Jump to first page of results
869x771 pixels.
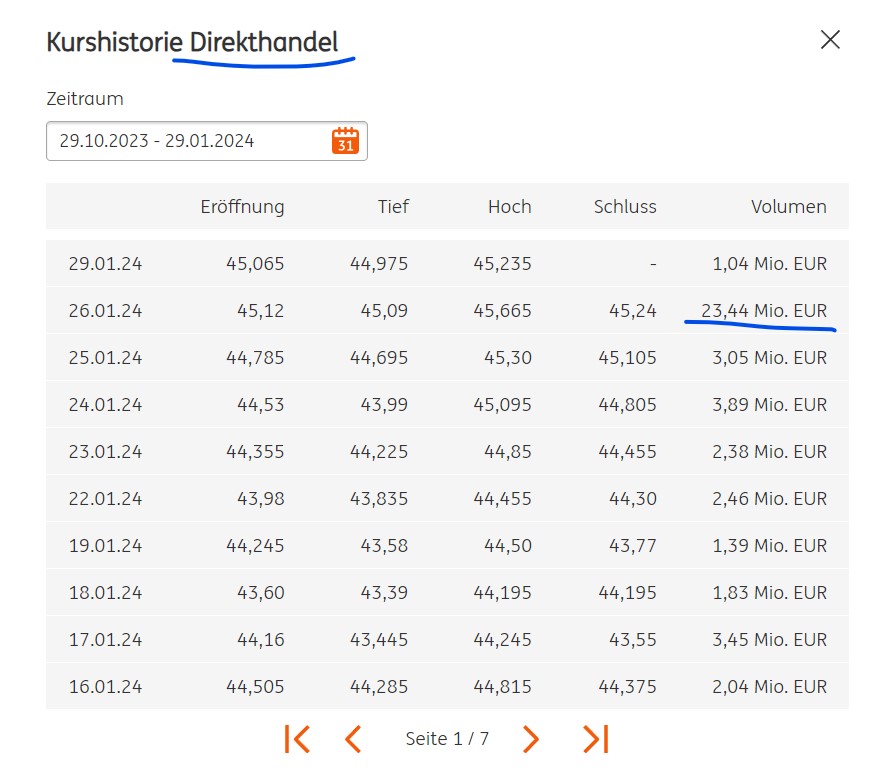pos(297,739)
